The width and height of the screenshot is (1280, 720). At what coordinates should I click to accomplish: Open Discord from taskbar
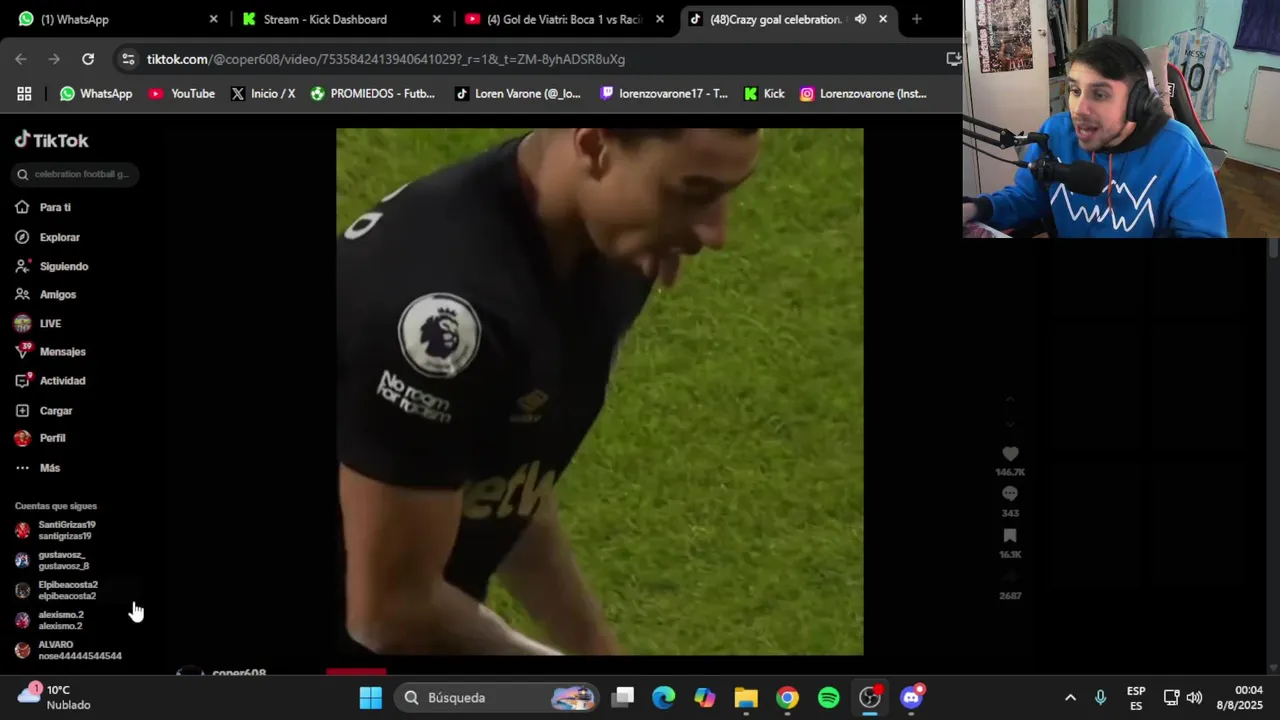(x=911, y=697)
